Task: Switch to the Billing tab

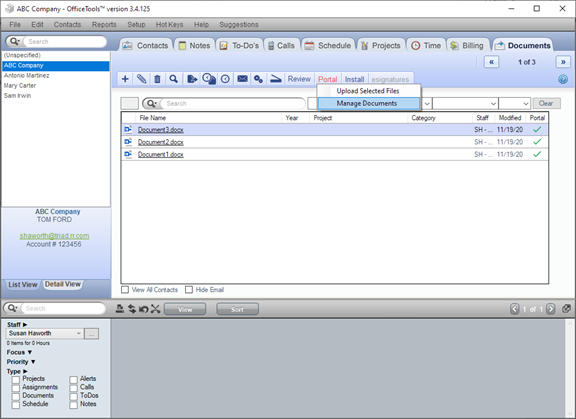Action: pyautogui.click(x=468, y=46)
